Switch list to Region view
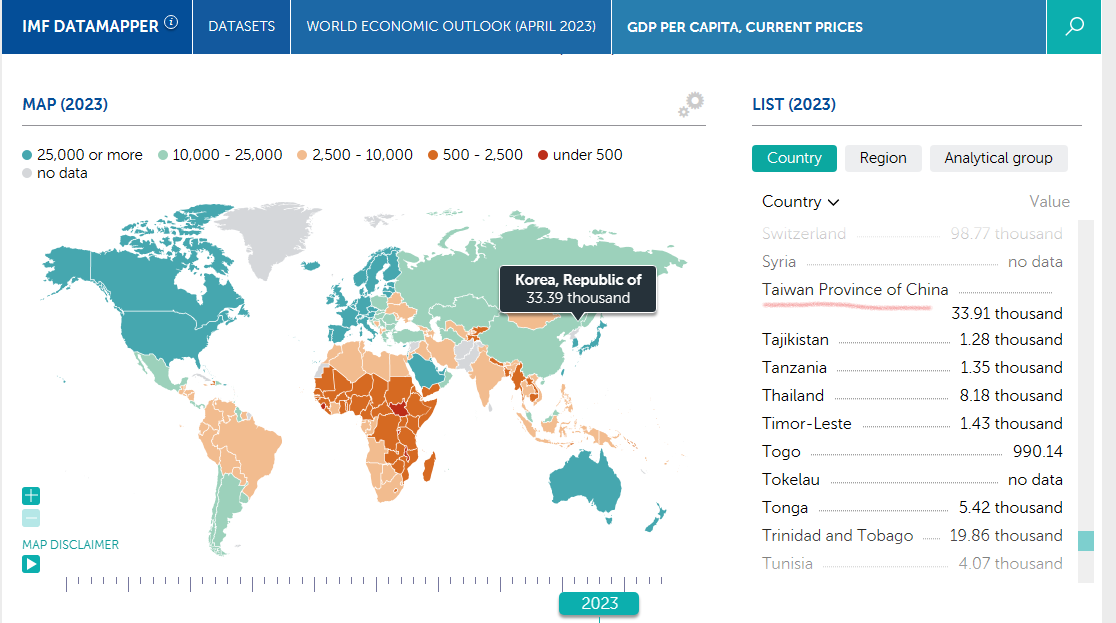Viewport: 1116px width, 623px height. 883,158
